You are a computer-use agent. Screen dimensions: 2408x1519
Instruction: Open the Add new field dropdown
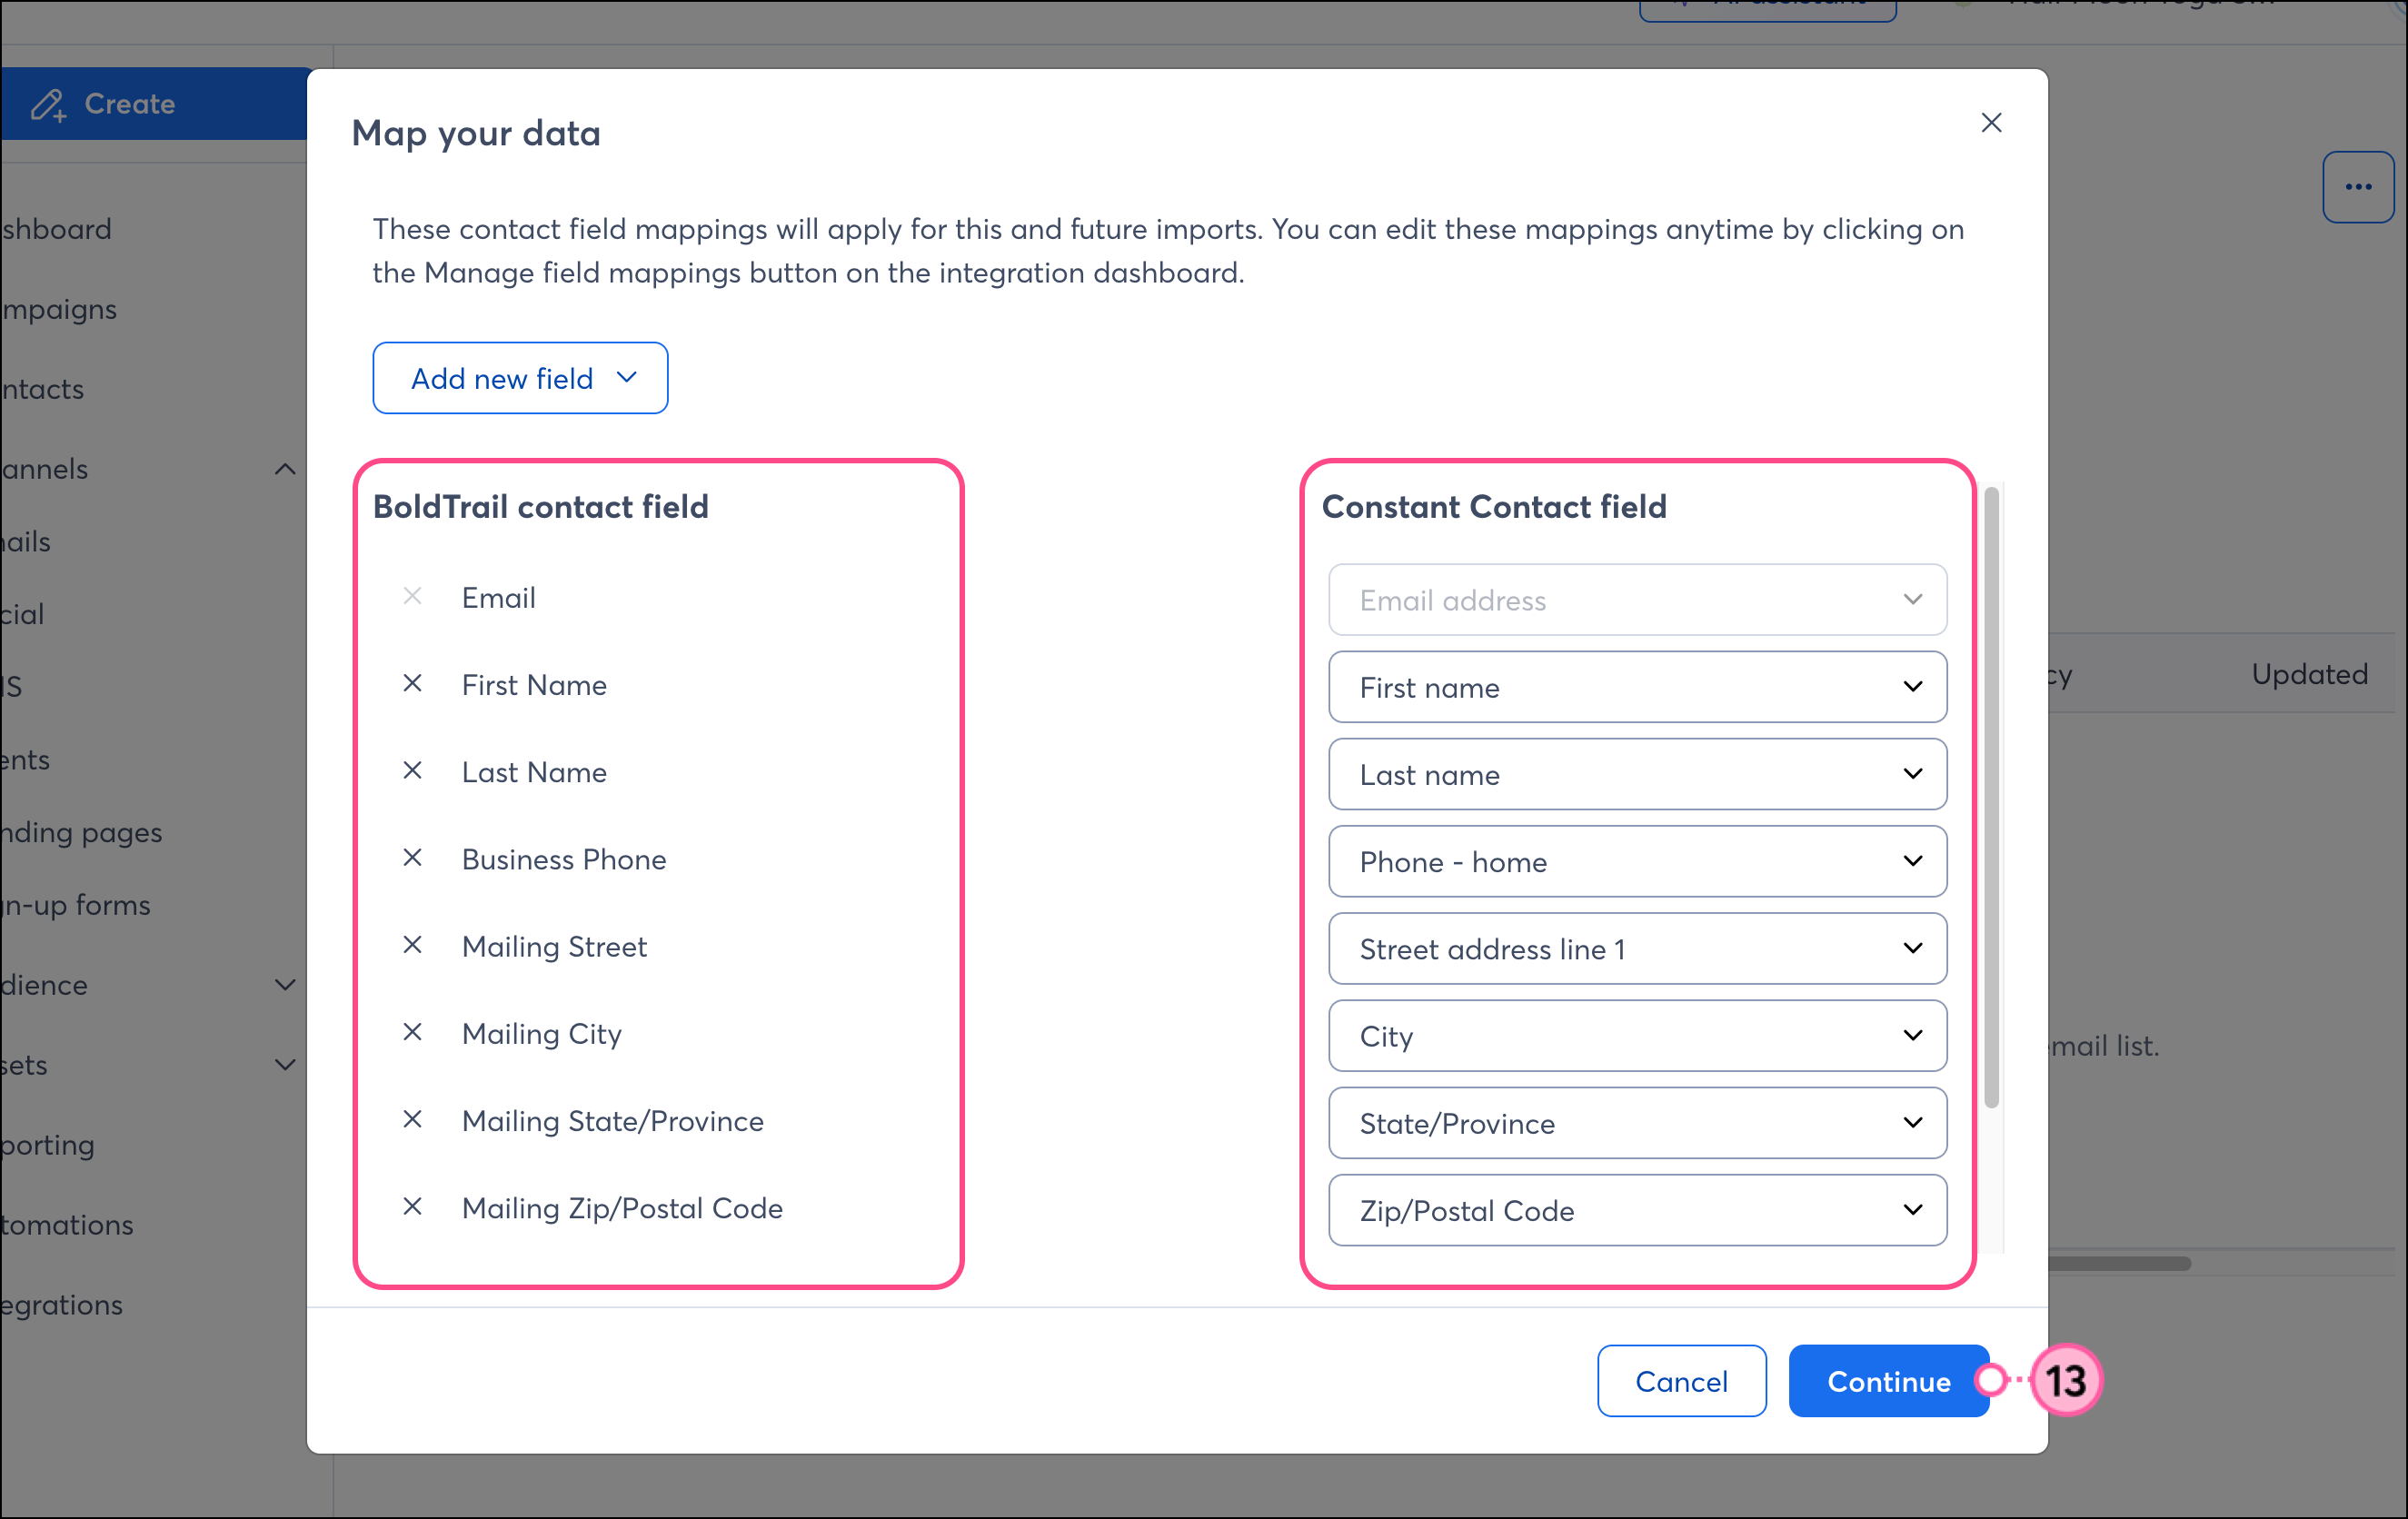pyautogui.click(x=520, y=378)
